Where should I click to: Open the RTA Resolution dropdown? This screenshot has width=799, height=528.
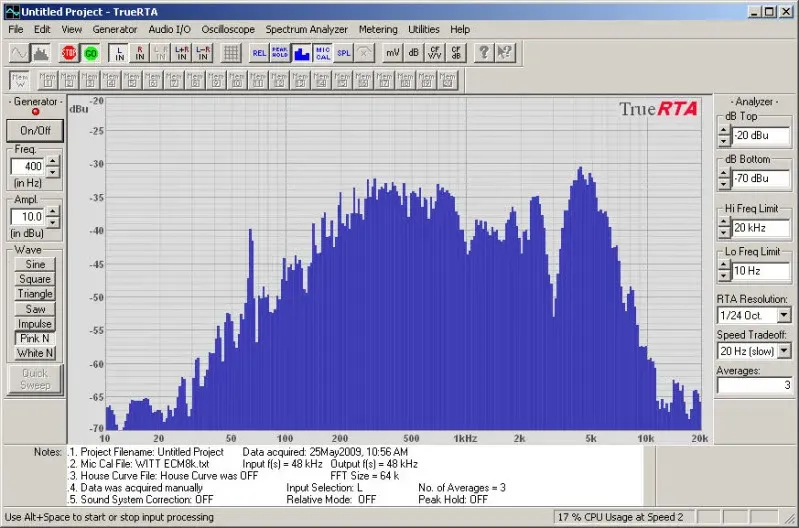(x=784, y=315)
